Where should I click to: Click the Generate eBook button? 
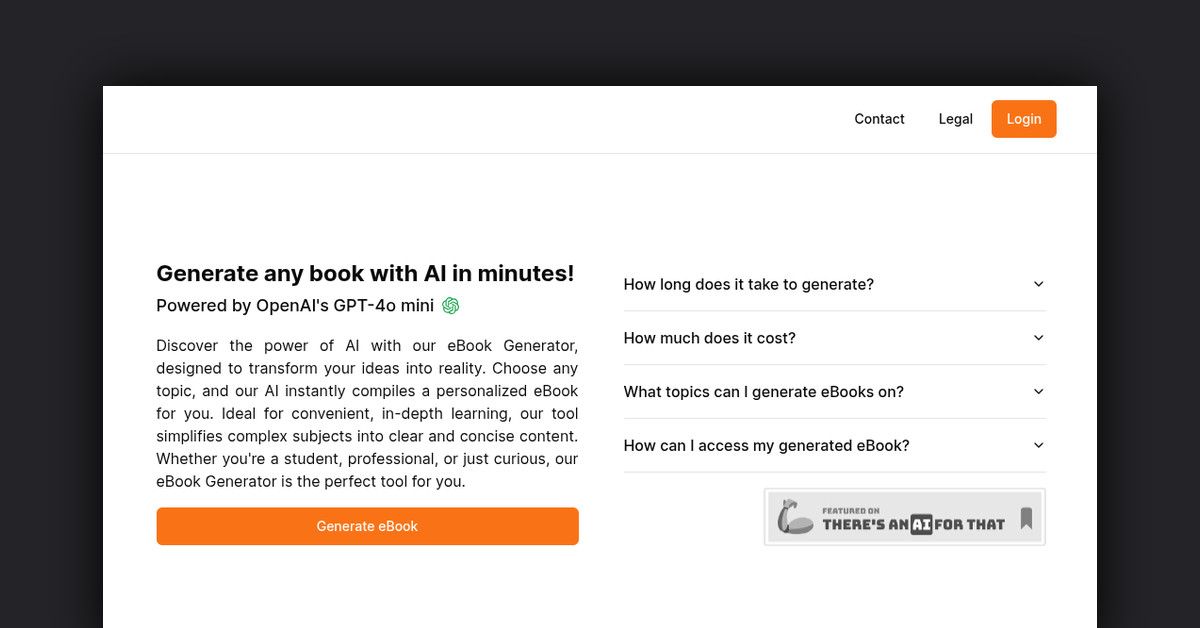tap(367, 526)
